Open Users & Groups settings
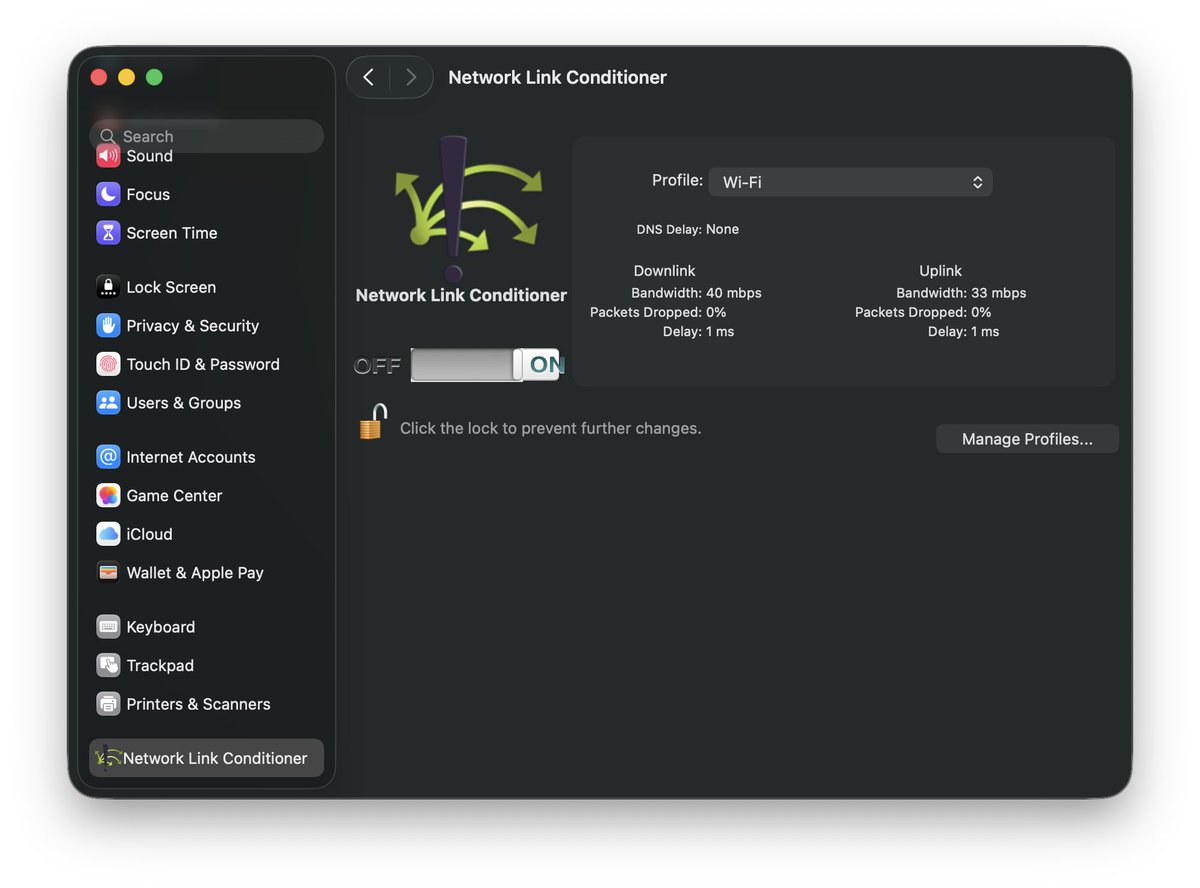 (x=206, y=403)
